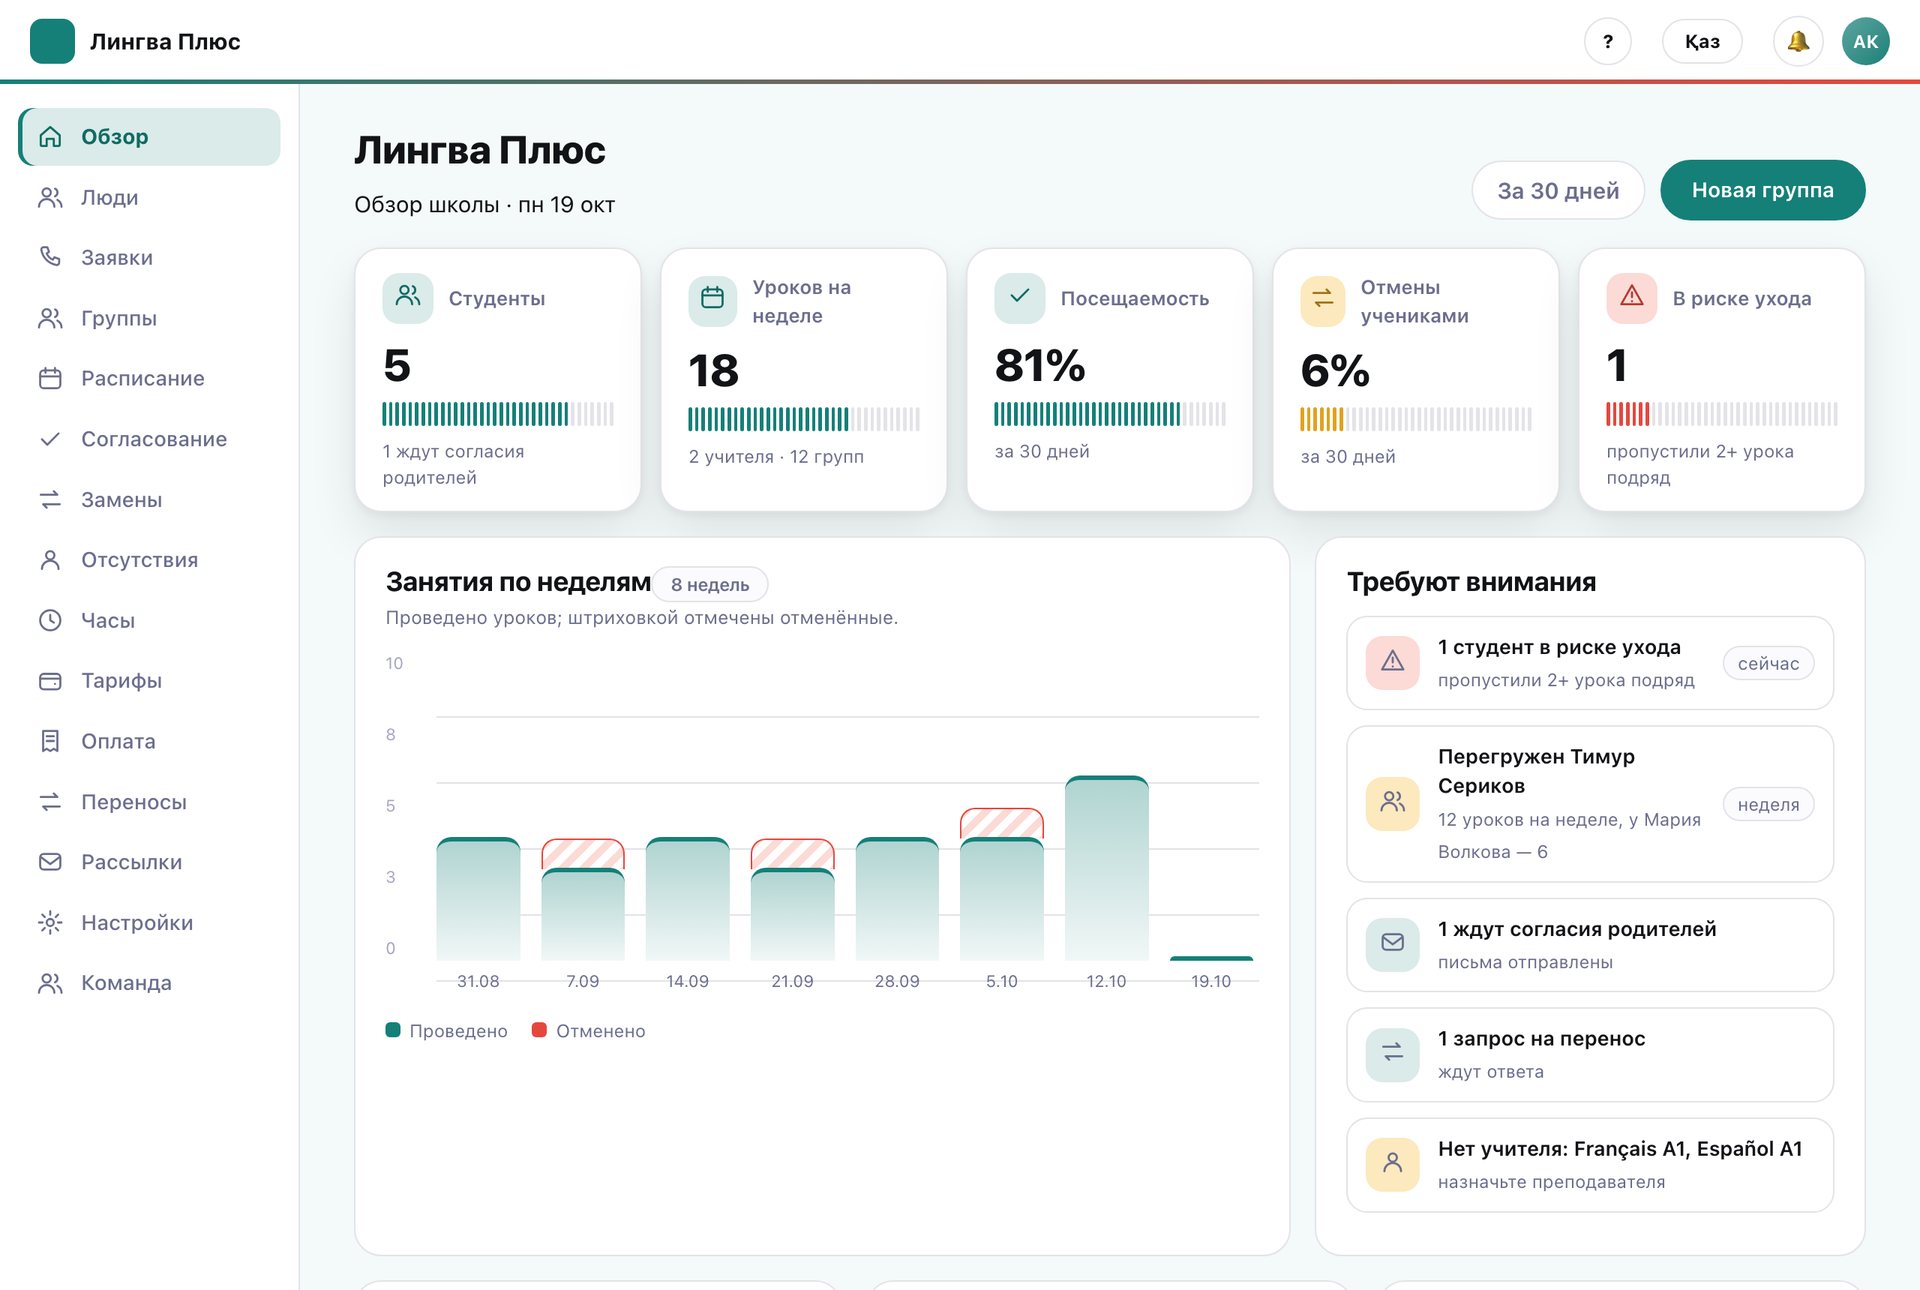Click the 12.10 week bar in the chart
The height and width of the screenshot is (1290, 1920).
click(1106, 868)
